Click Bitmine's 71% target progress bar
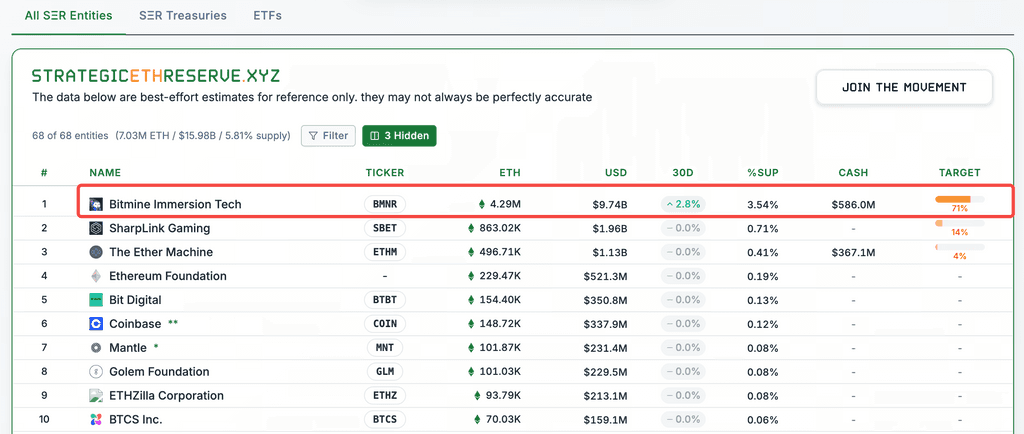The image size is (1024, 434). (958, 199)
